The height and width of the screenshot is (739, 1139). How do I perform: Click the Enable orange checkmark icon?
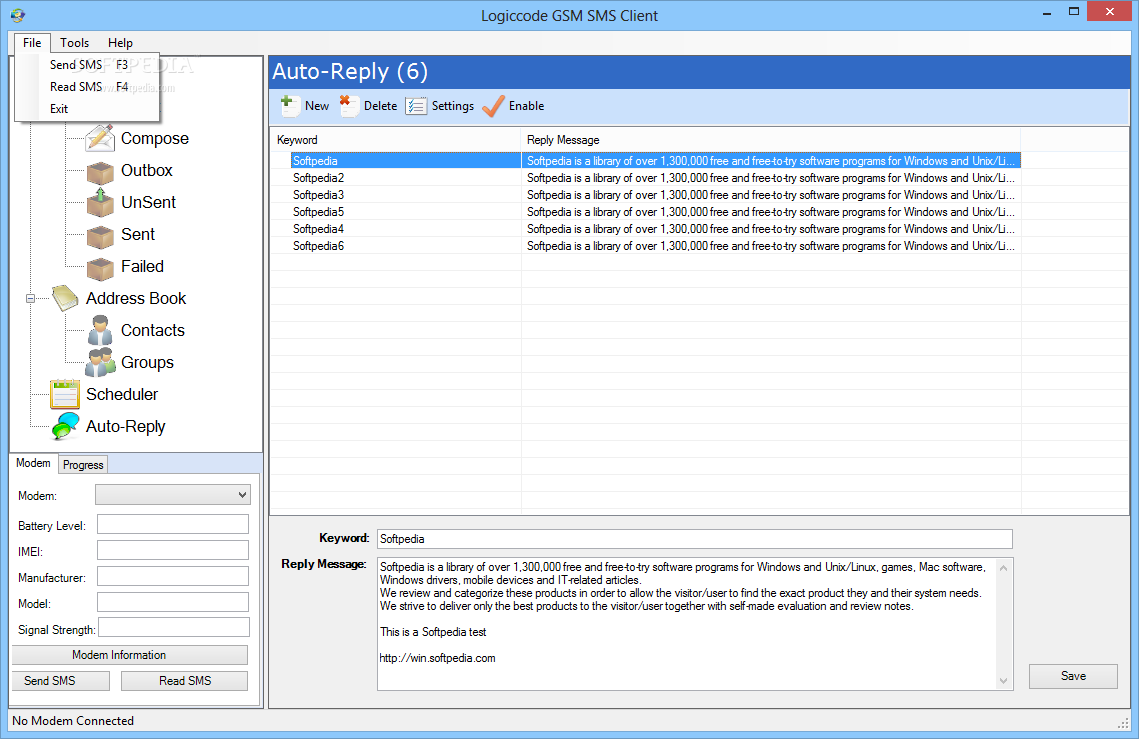point(493,106)
